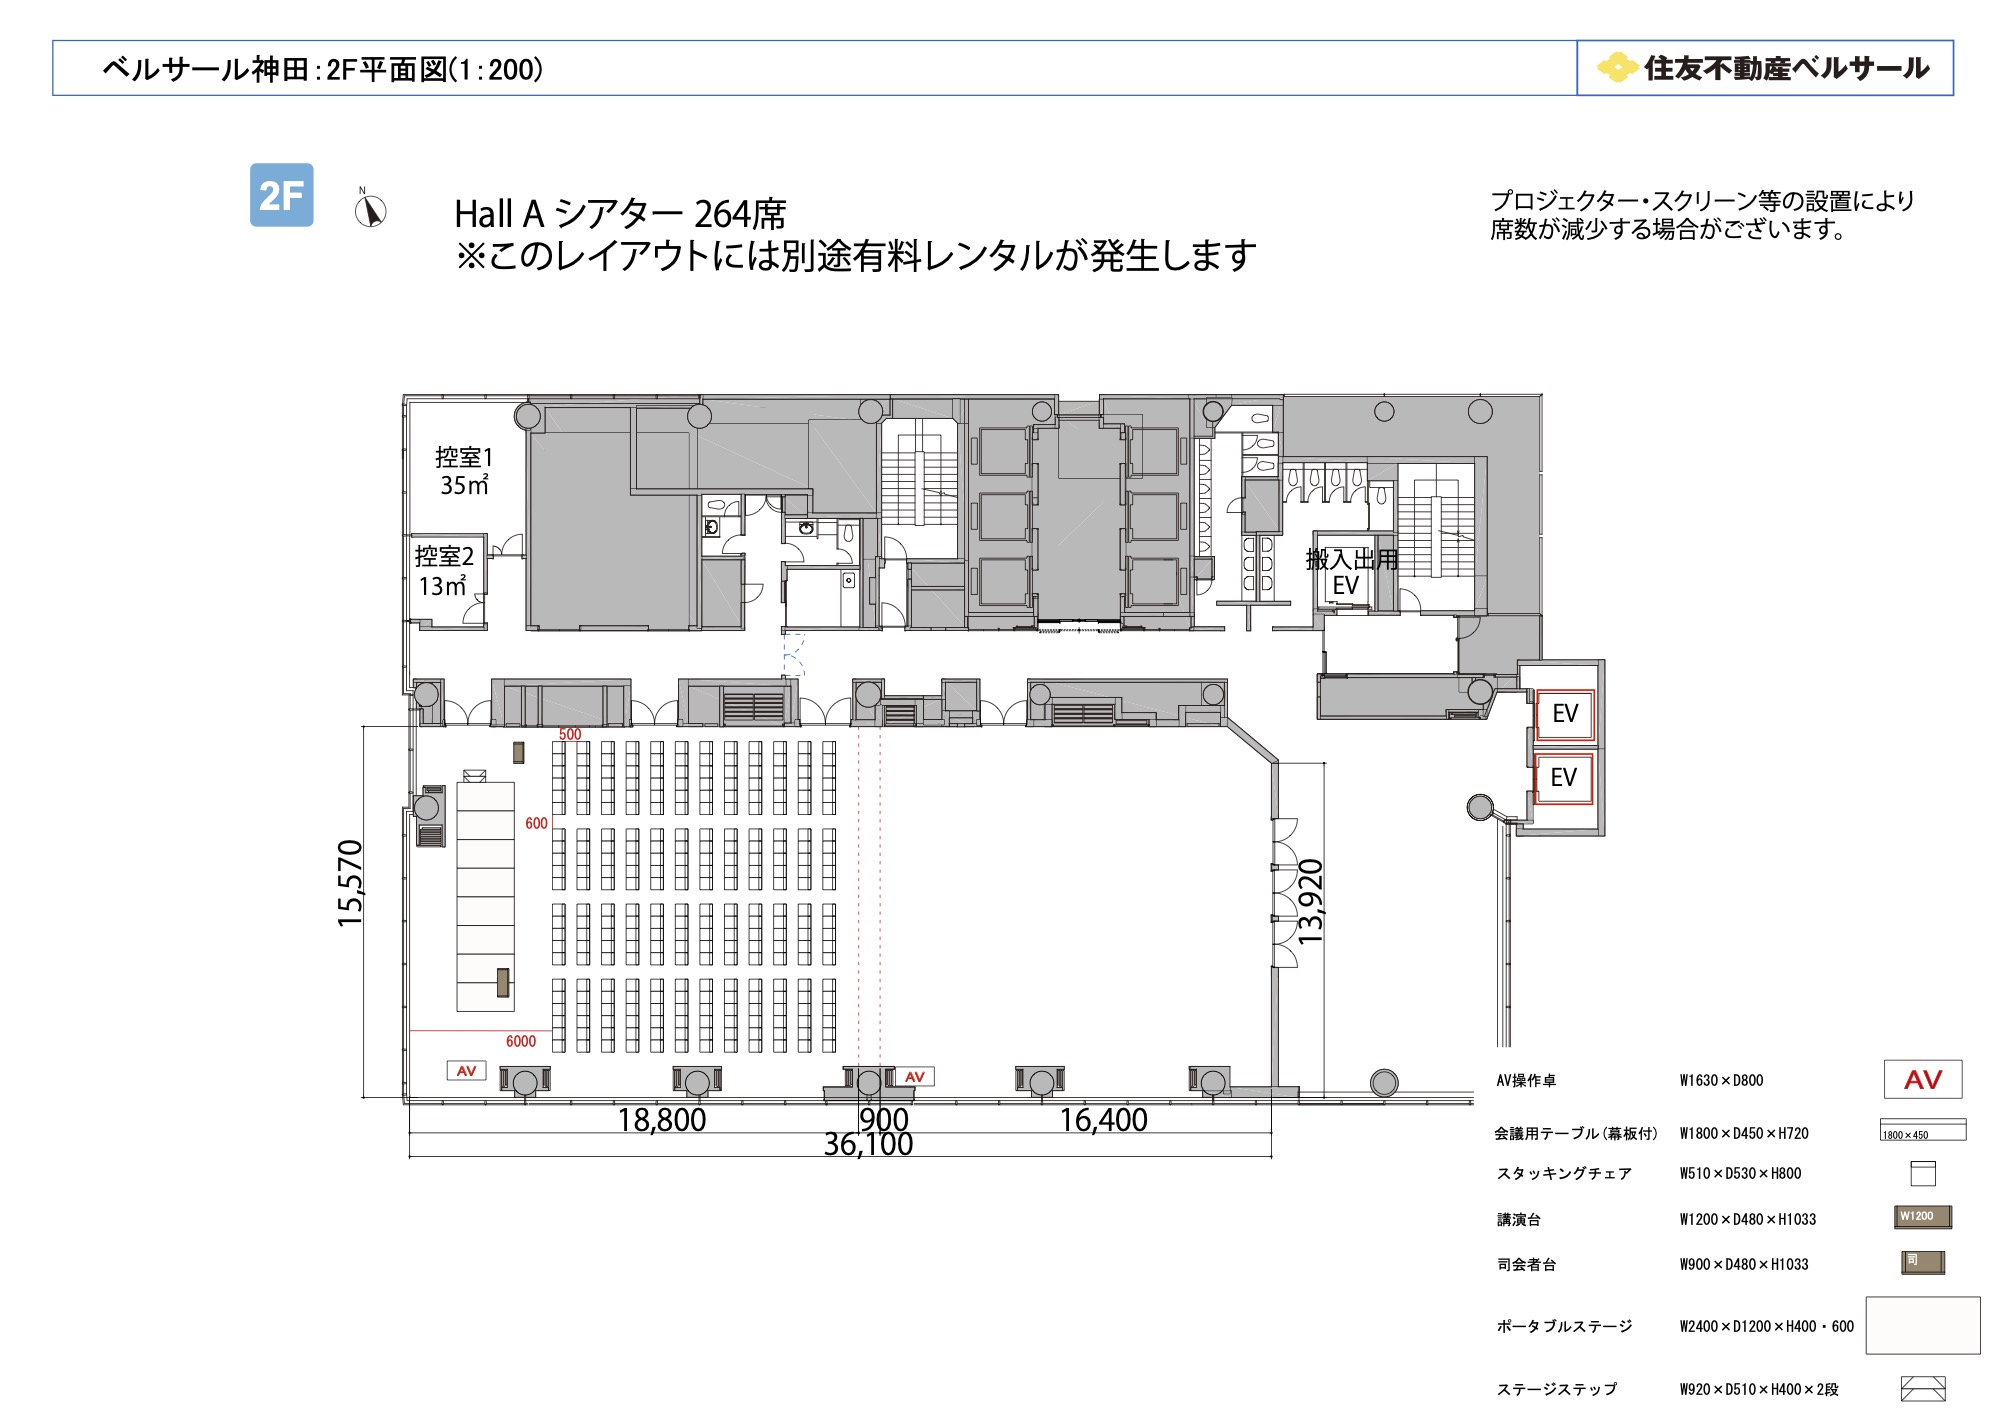
Task: Click the 講演台 legend label
Action: [x=1519, y=1219]
